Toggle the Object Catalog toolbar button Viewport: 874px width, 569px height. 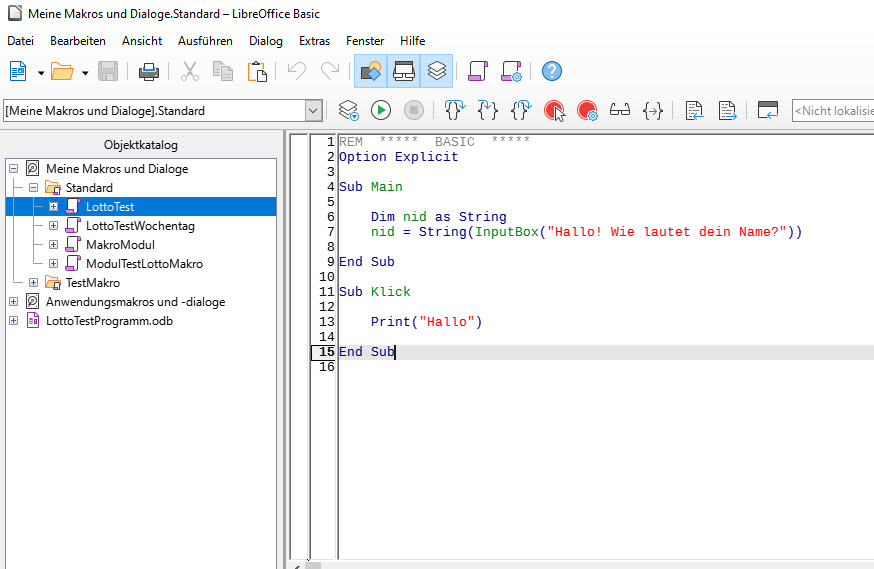371,71
